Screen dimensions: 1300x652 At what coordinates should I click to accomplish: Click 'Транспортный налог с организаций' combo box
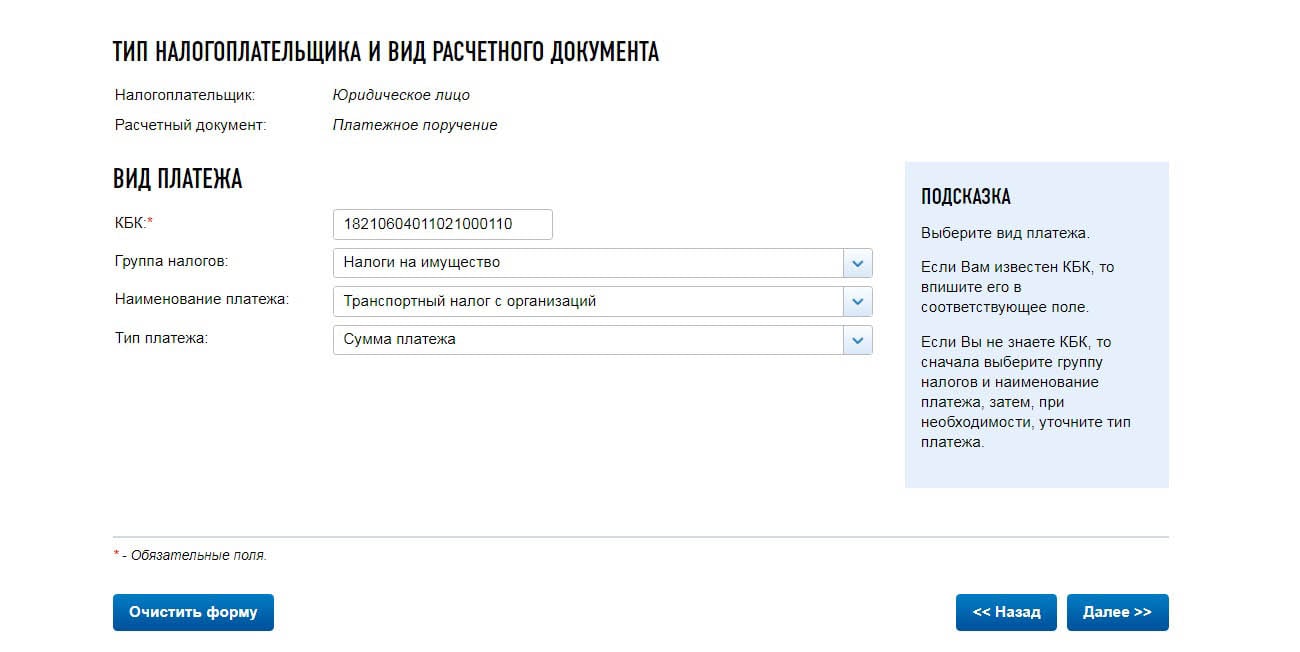pos(602,301)
